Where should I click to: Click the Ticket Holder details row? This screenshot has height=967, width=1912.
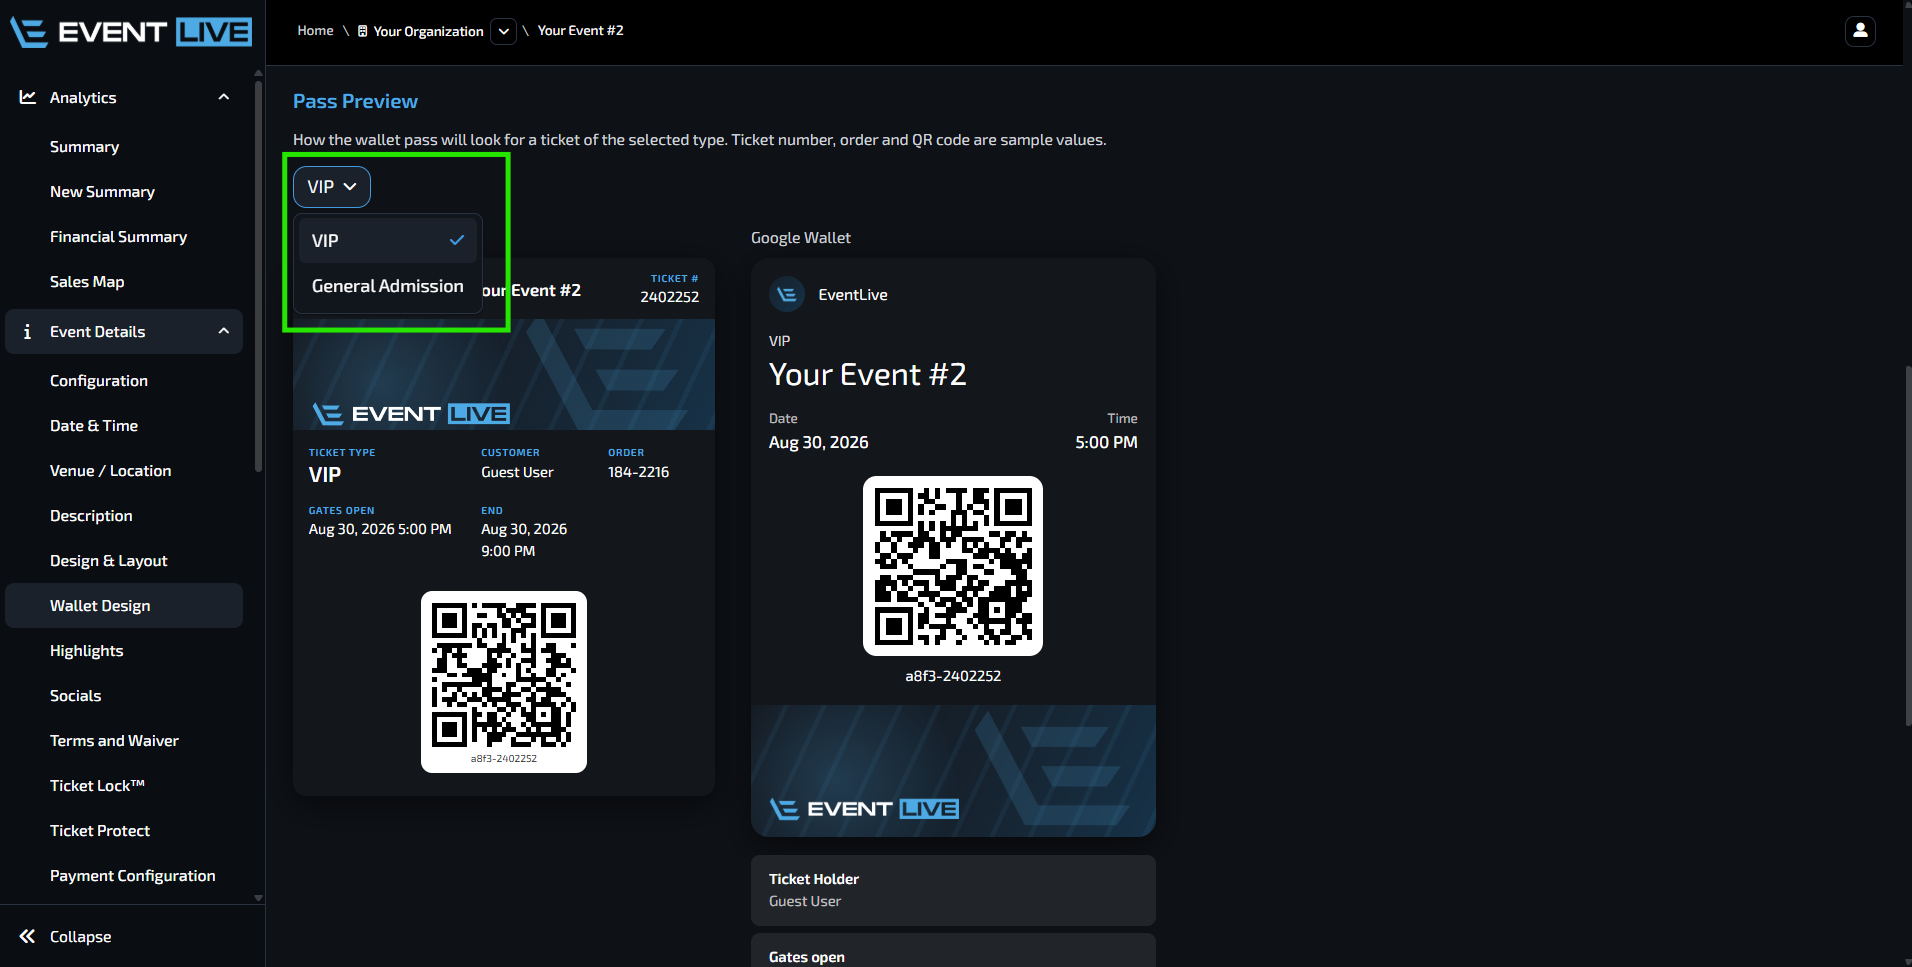click(953, 890)
